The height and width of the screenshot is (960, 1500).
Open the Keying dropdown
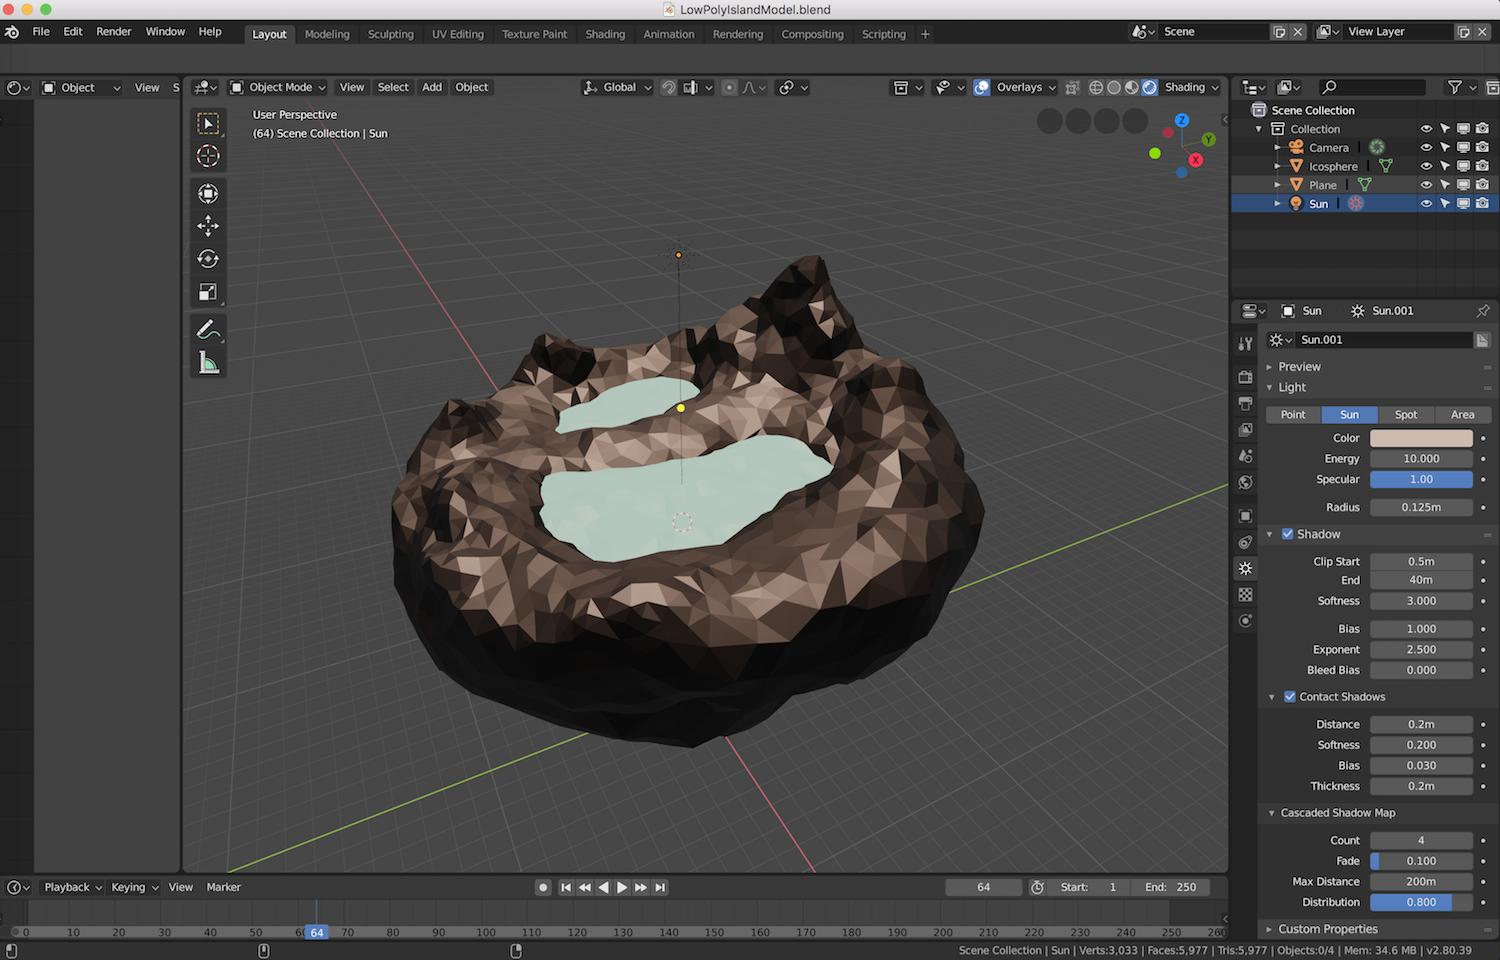click(134, 887)
